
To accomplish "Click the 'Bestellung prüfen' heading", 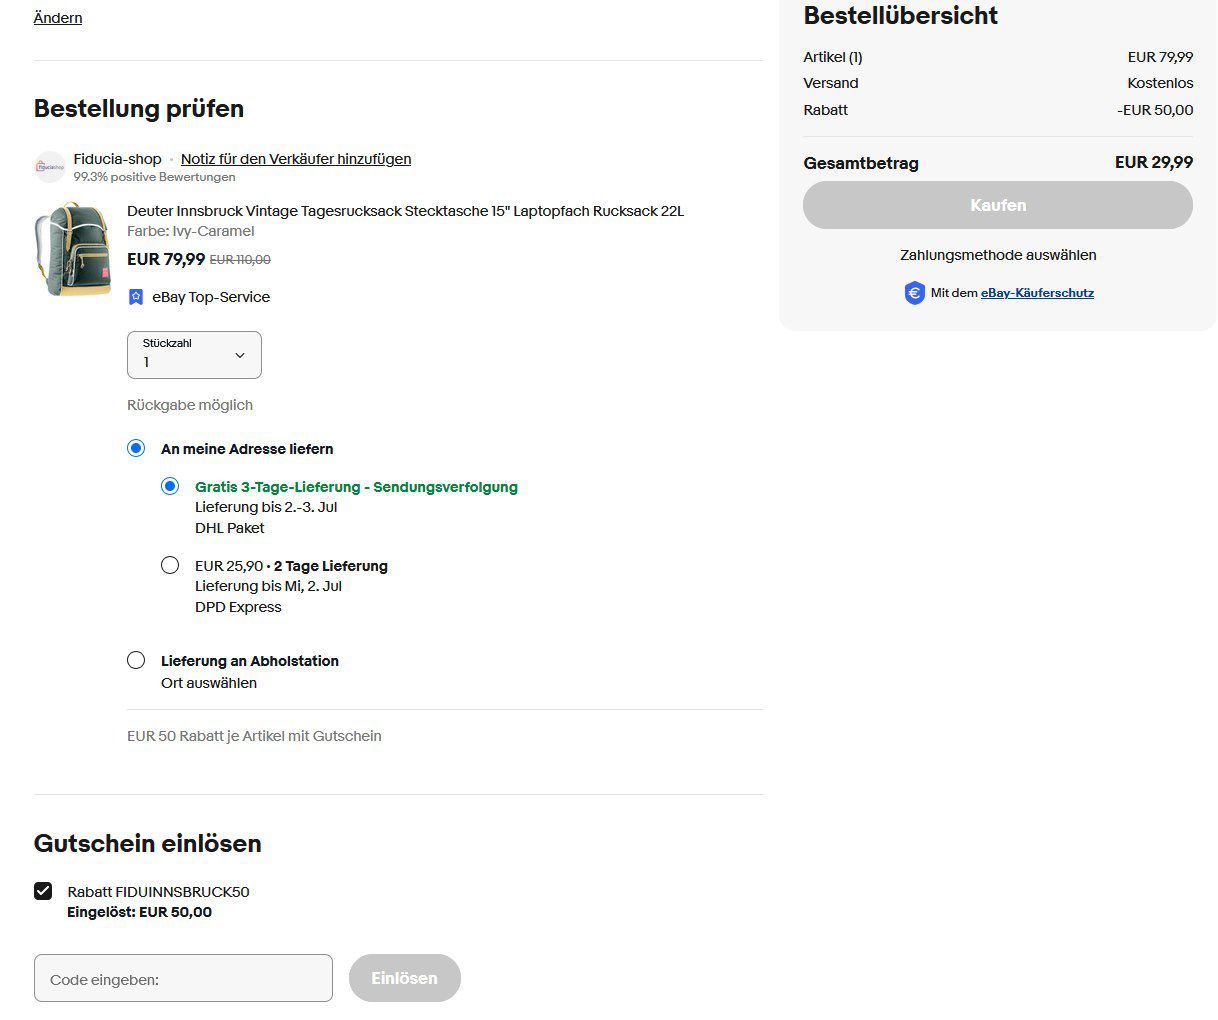I will pyautogui.click(x=139, y=108).
